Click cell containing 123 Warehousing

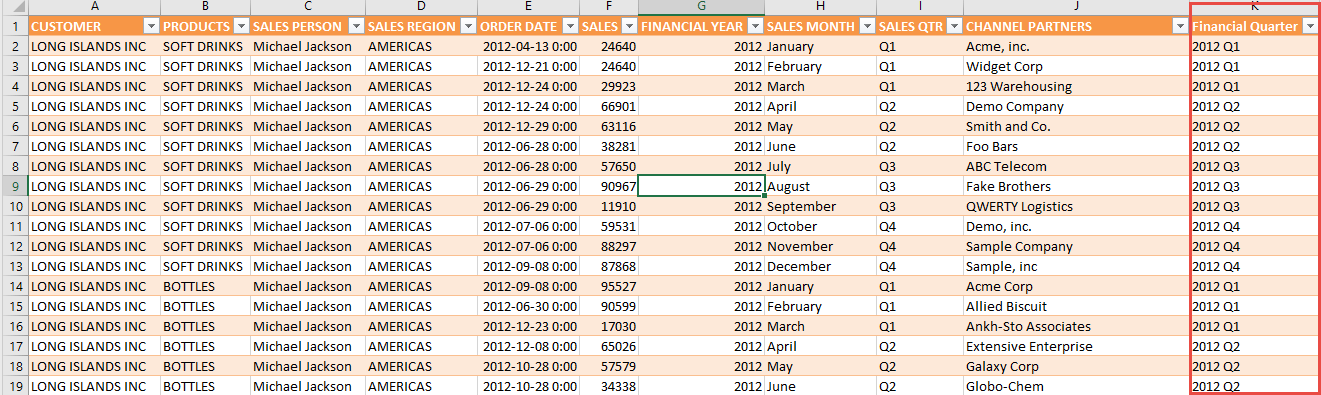pos(1077,86)
